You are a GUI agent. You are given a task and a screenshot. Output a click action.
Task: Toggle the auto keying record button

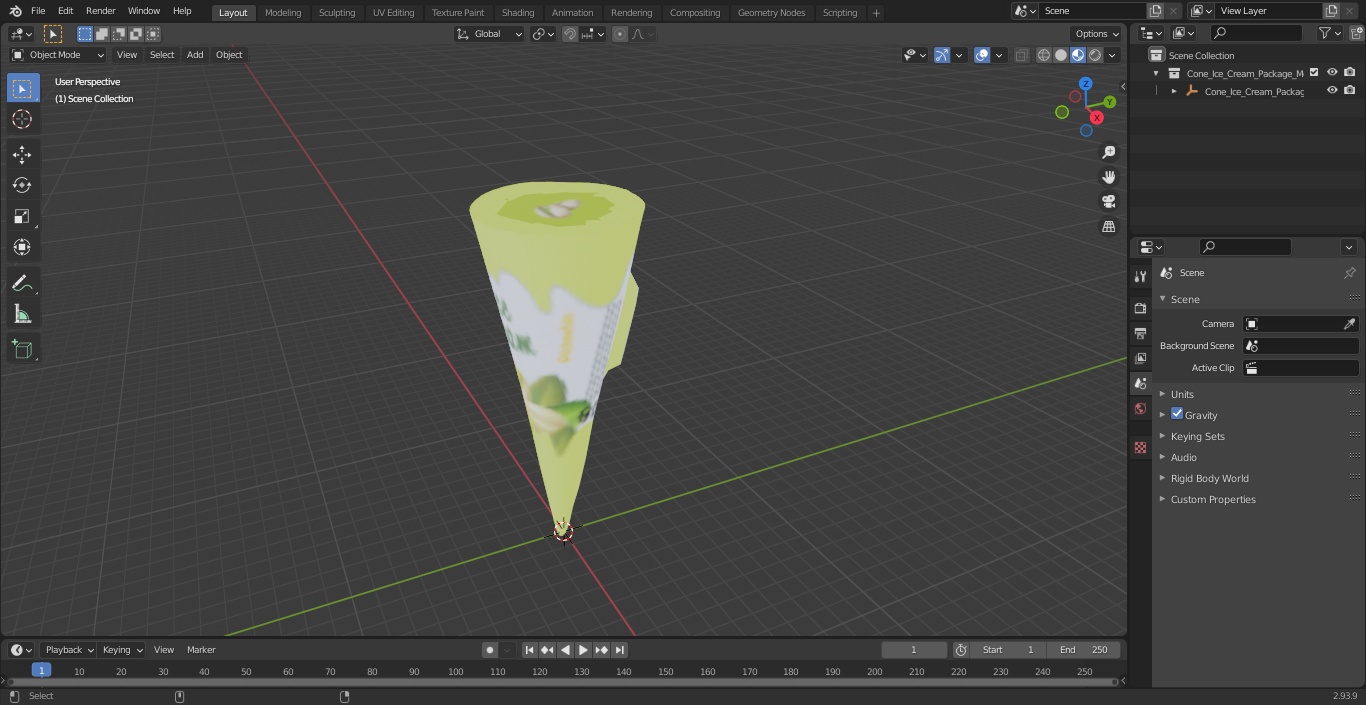(490, 650)
